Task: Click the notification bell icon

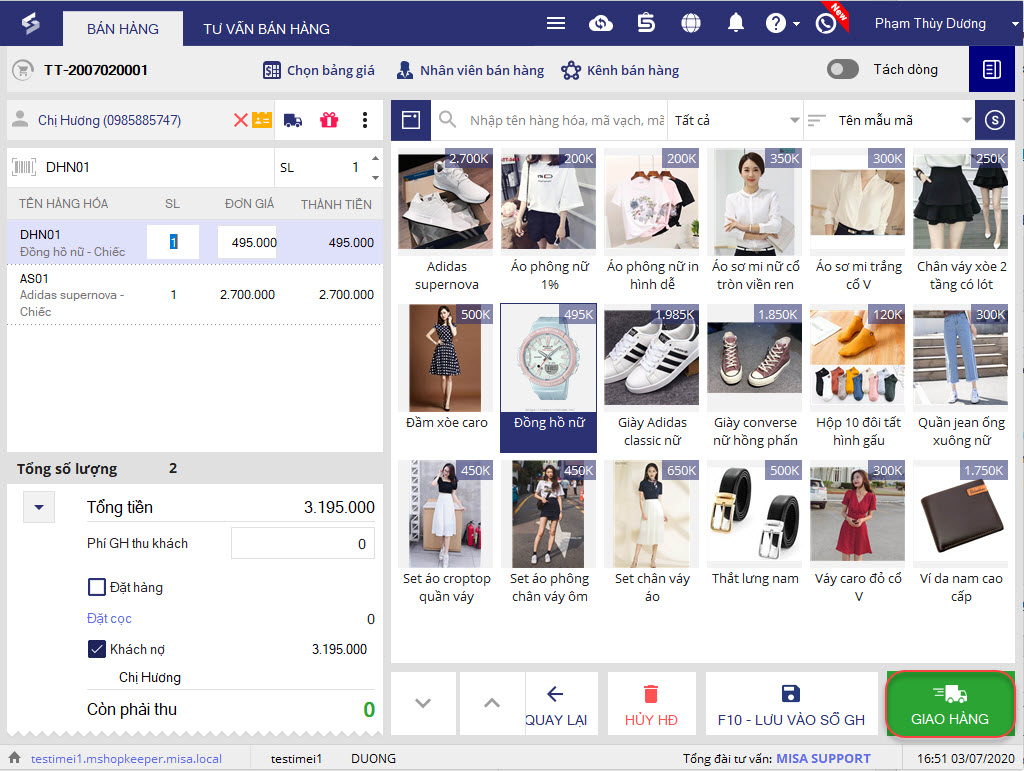Action: pyautogui.click(x=735, y=24)
